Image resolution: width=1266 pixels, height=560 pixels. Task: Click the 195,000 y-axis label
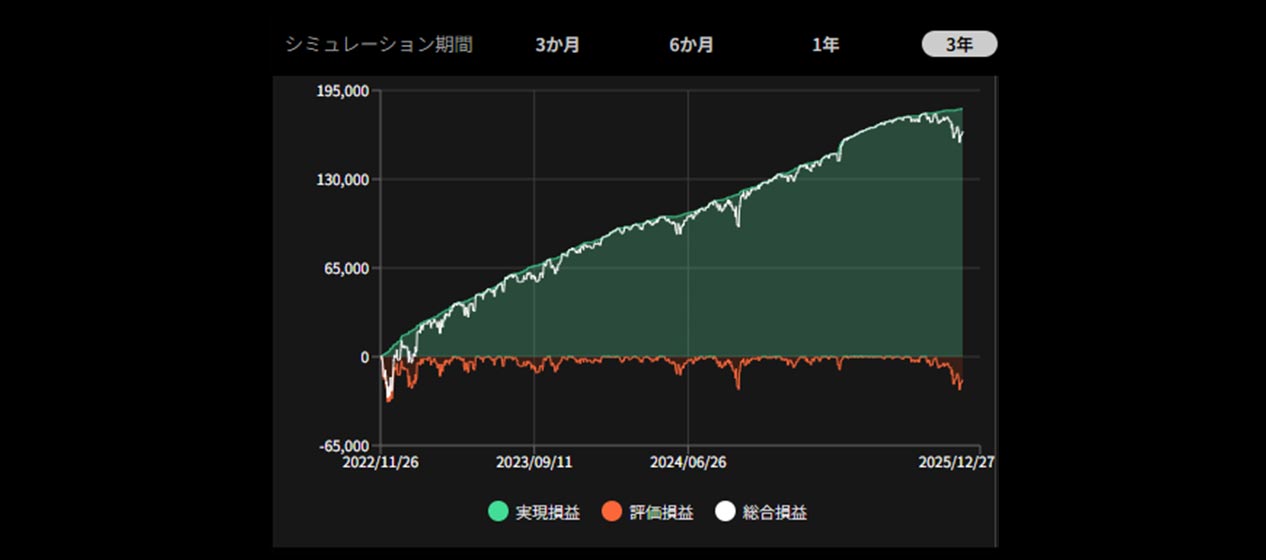[x=343, y=91]
